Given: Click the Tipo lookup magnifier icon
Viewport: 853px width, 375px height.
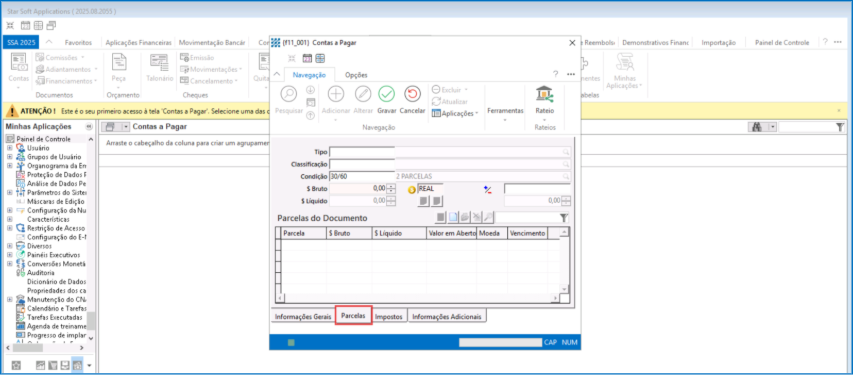Looking at the screenshot, I should point(566,152).
